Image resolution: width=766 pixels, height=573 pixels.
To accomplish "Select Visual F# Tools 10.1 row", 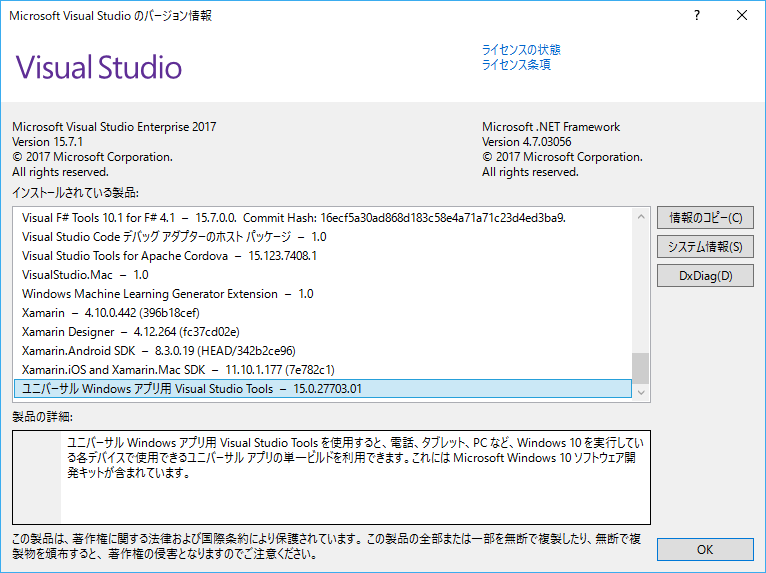I will [x=323, y=218].
